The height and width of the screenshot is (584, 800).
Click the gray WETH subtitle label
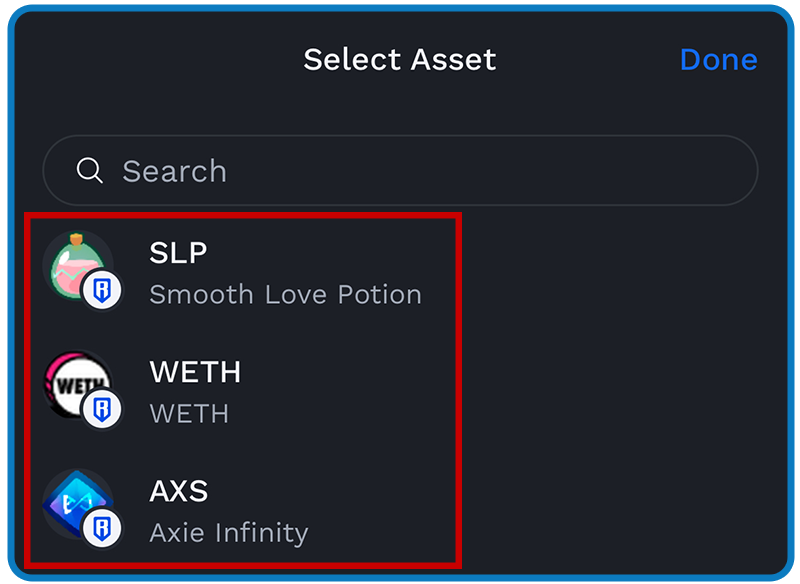tap(189, 414)
